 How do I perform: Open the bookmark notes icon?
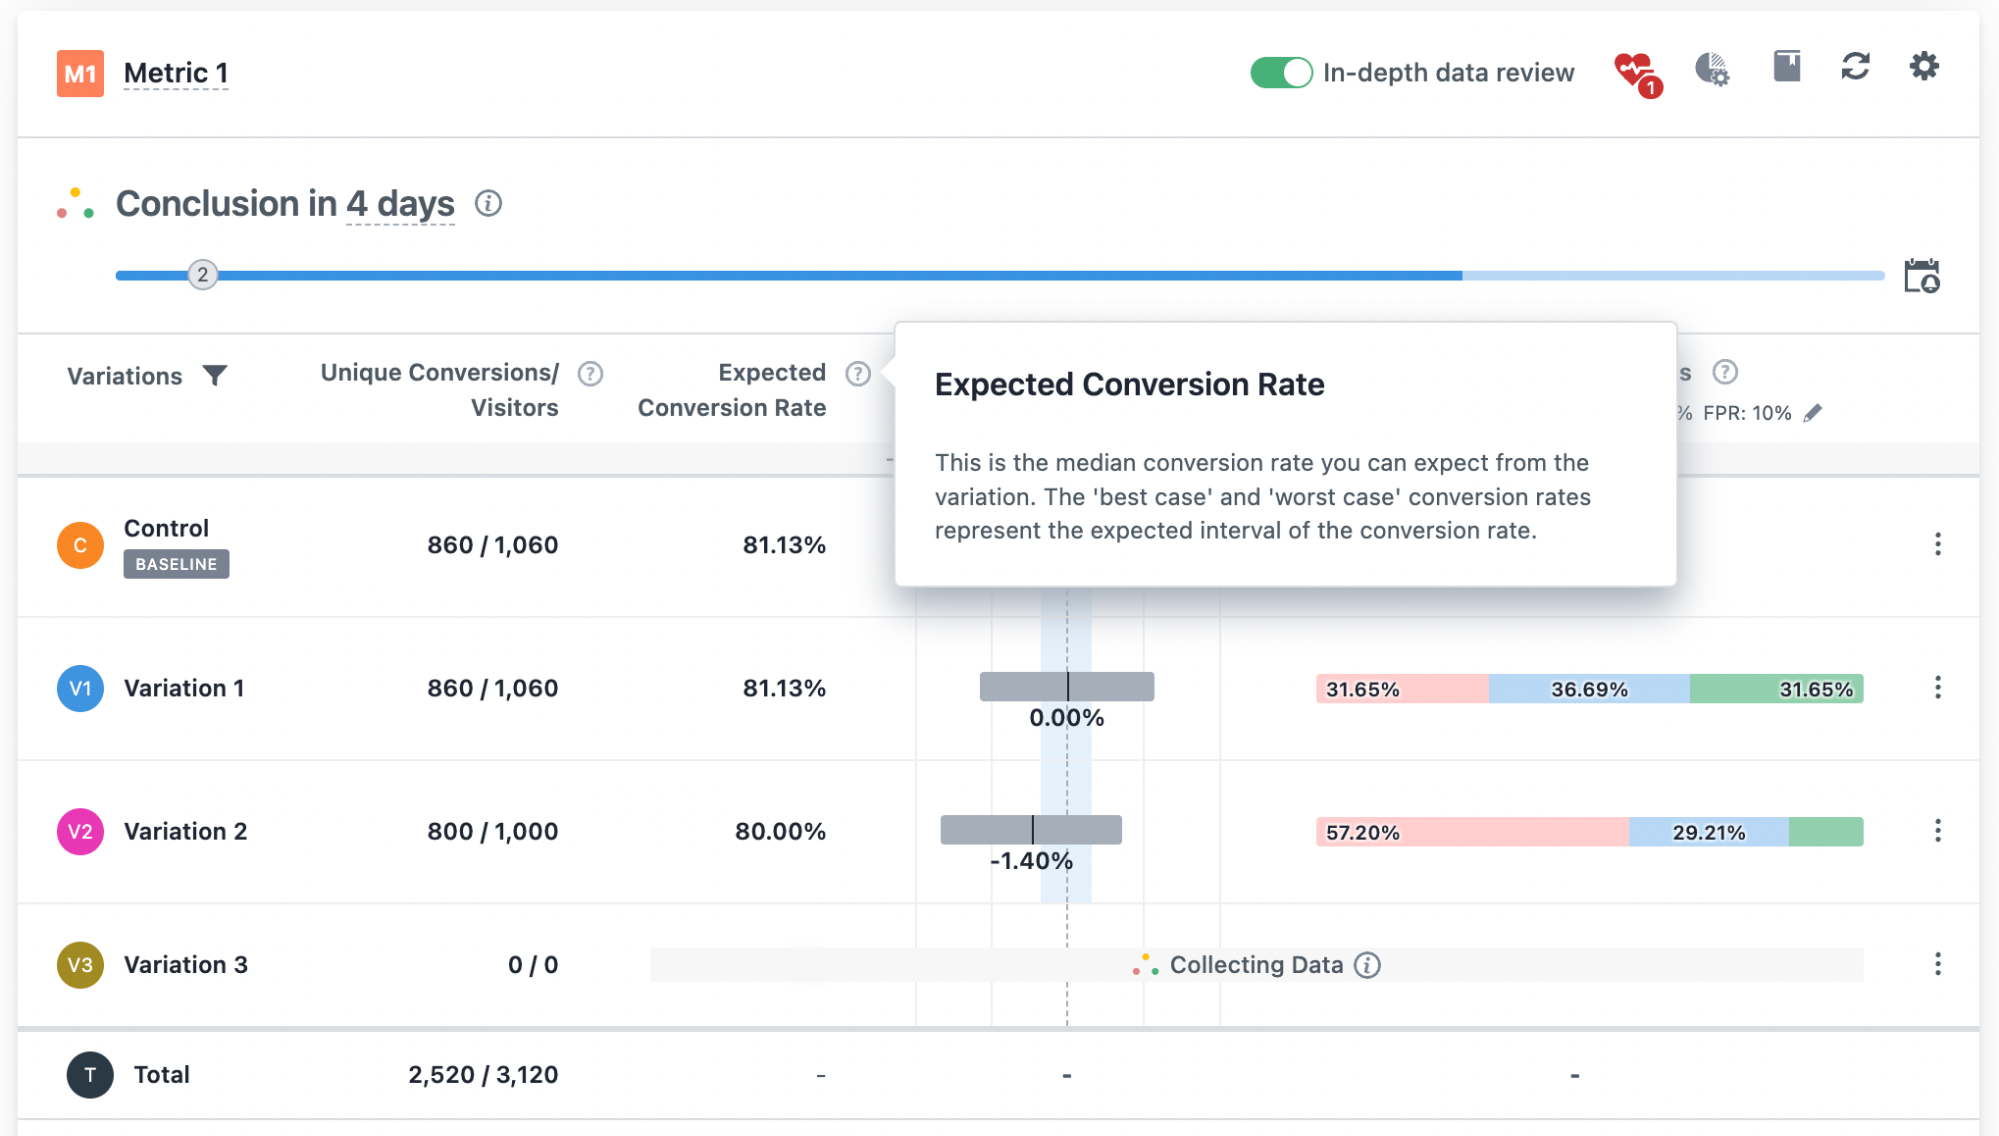tap(1786, 67)
